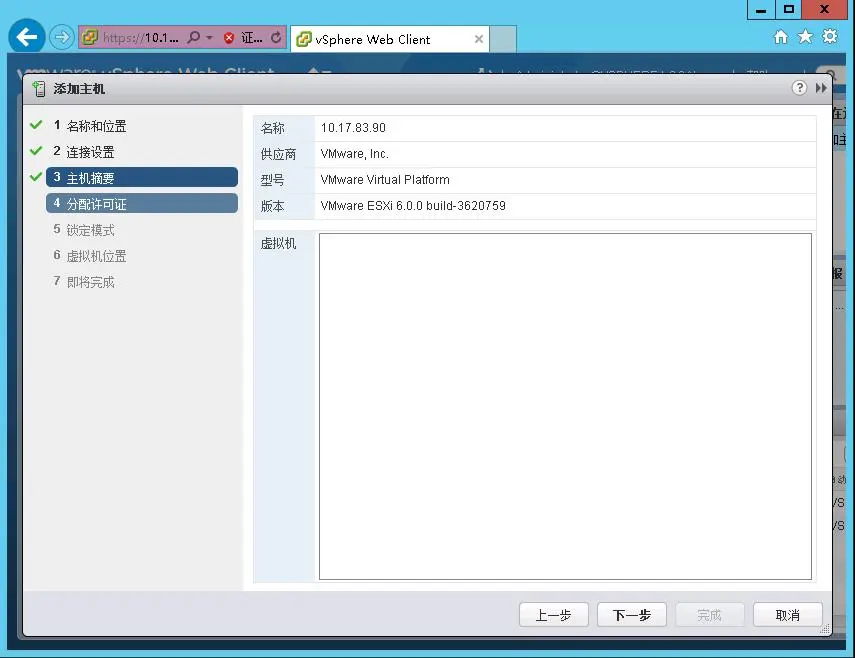Click the 名称 field label

pos(272,128)
